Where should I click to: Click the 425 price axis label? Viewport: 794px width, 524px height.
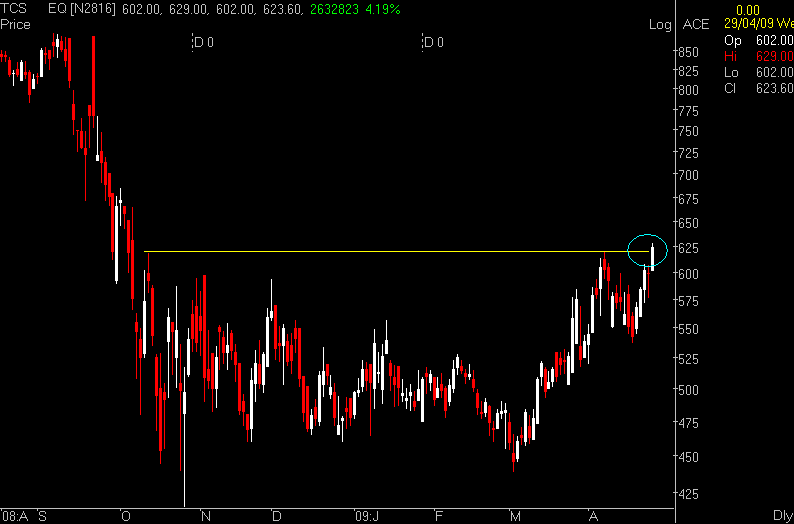point(688,493)
